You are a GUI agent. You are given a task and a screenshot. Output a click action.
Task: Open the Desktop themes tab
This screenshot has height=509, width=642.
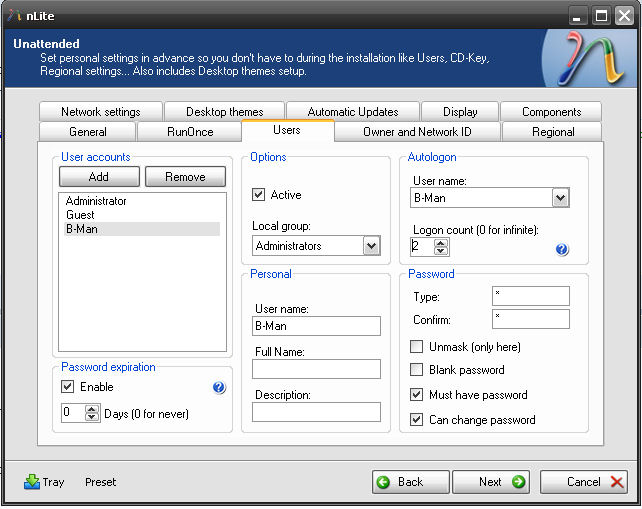(x=224, y=112)
